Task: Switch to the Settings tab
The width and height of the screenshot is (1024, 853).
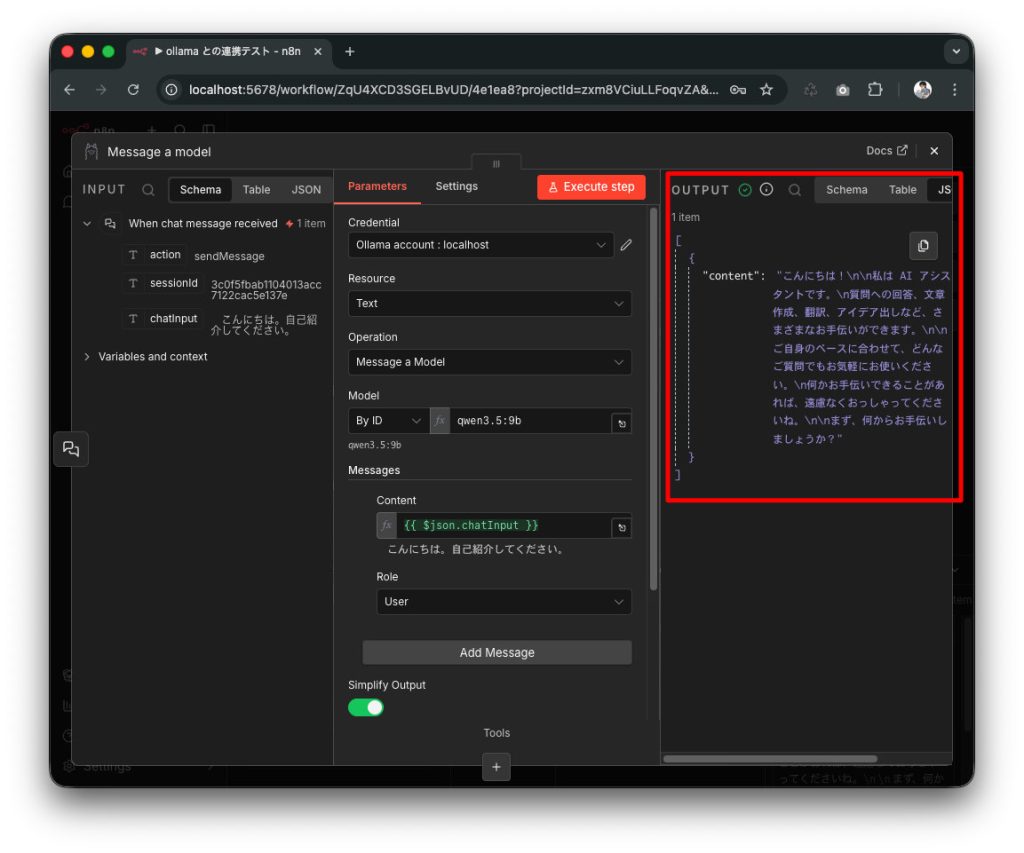Action: (x=457, y=186)
